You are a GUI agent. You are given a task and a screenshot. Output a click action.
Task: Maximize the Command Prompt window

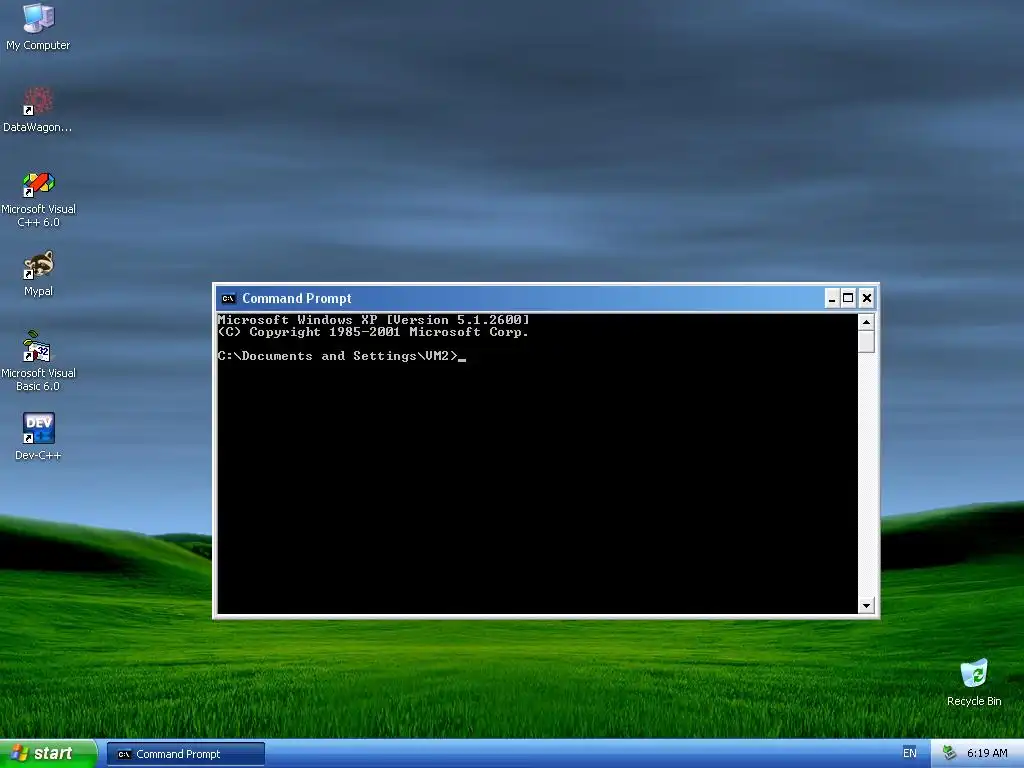click(848, 298)
